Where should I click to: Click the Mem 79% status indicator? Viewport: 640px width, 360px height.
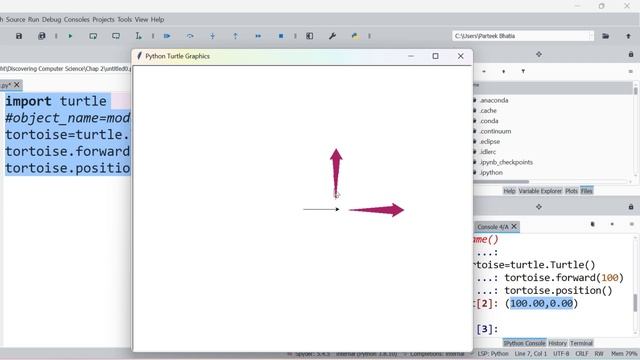(x=624, y=354)
